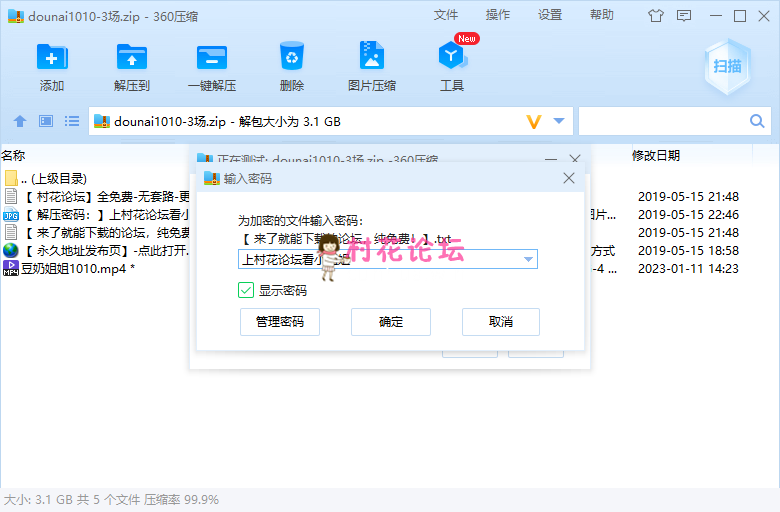Viewport: 780px width, 512px height.
Task: Select the globe icon of 永久地址发布页 file
Action: (10, 250)
